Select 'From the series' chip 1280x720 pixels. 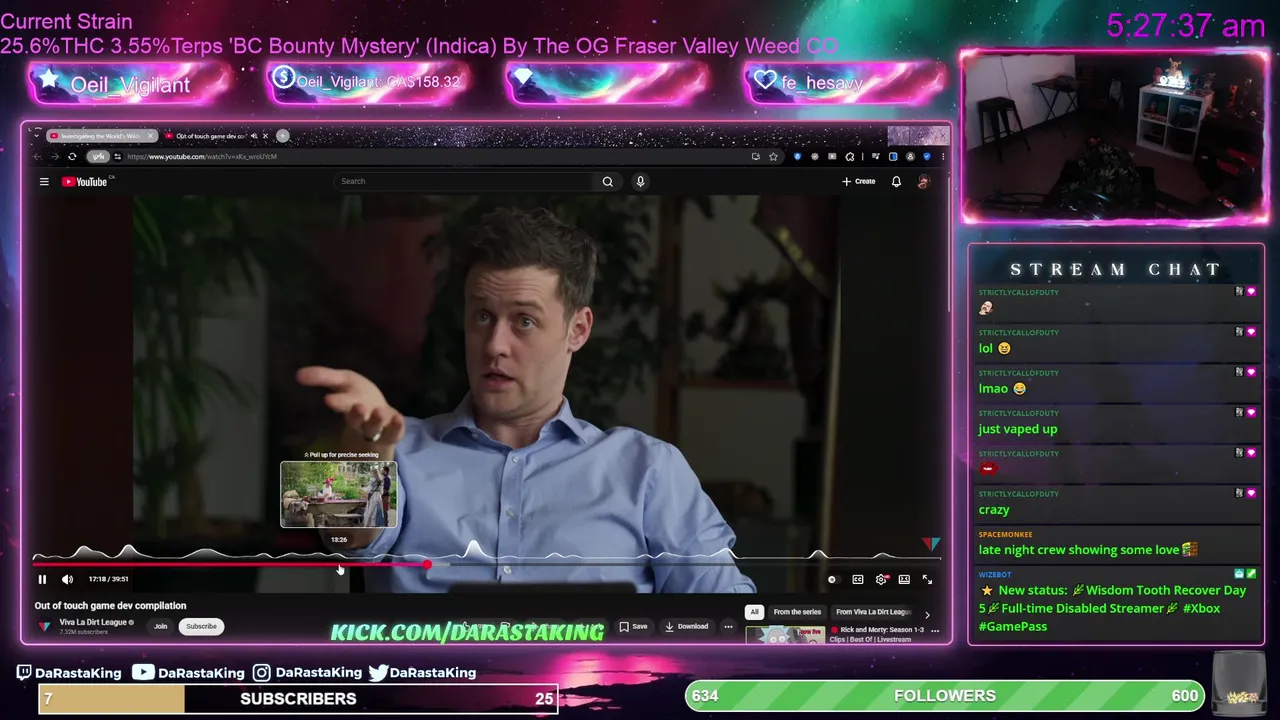[x=797, y=612]
